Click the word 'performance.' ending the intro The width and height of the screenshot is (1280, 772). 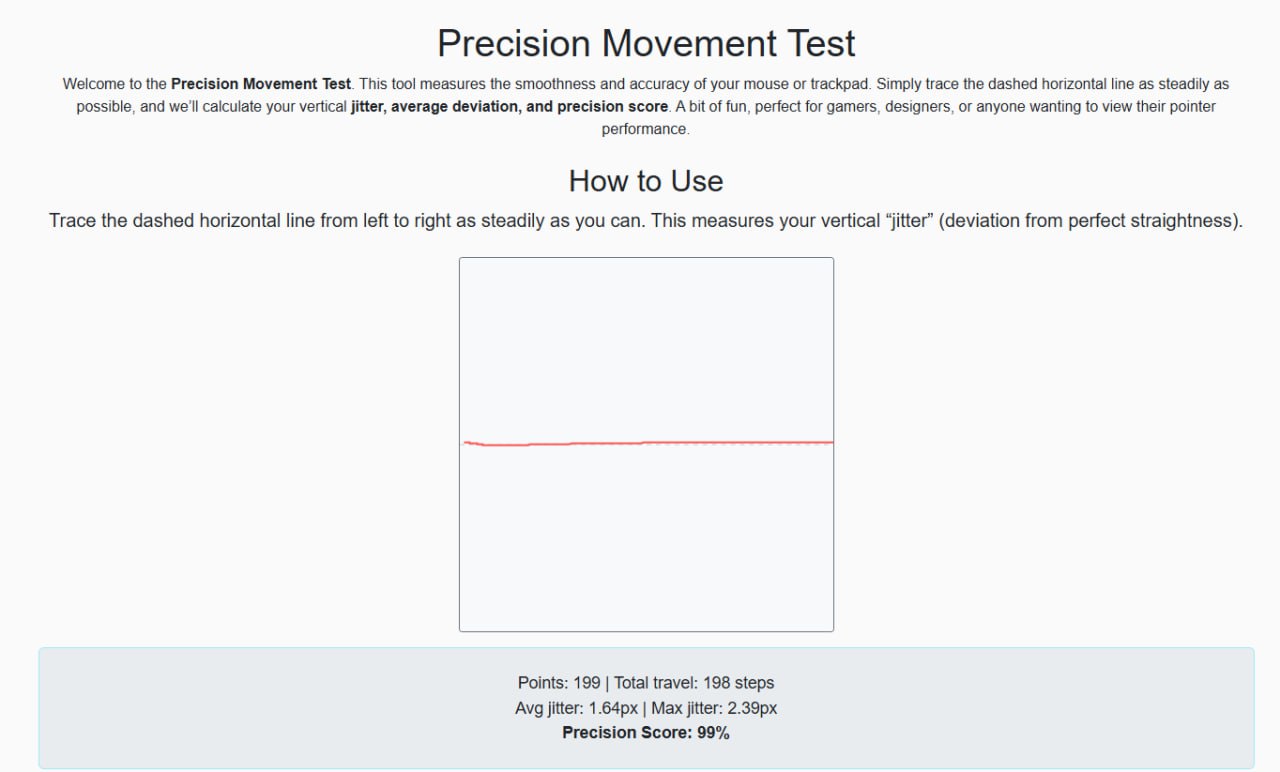(645, 129)
